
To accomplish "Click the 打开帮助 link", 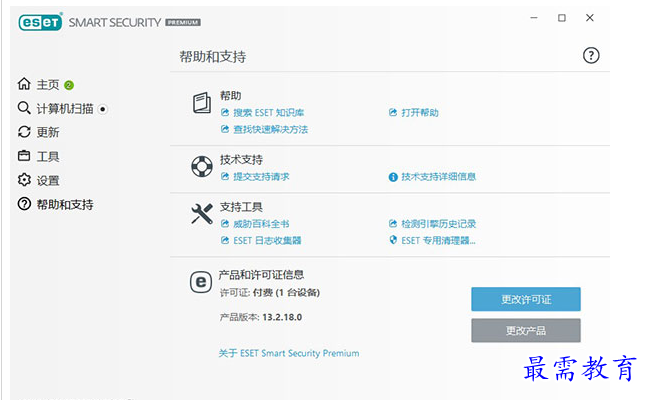I will 420,113.
